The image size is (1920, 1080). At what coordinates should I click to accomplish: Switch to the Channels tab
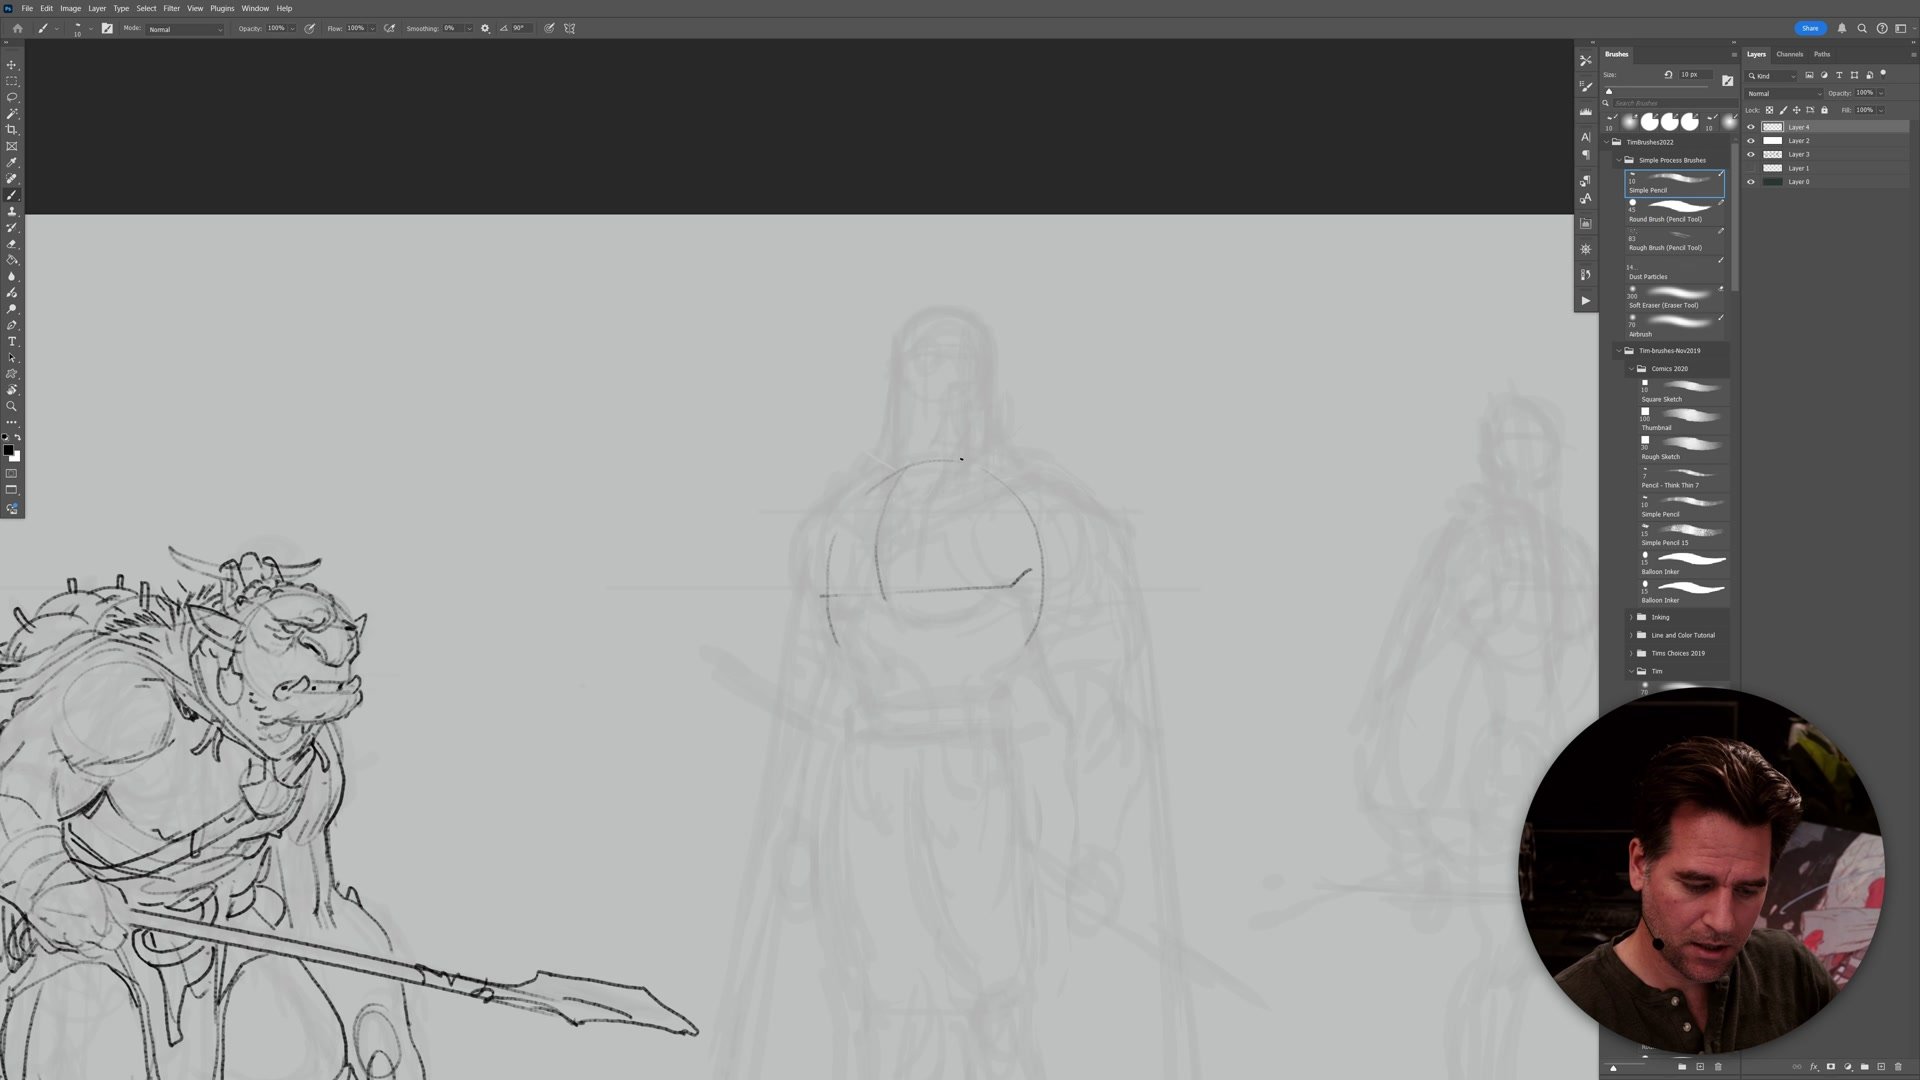(1789, 54)
